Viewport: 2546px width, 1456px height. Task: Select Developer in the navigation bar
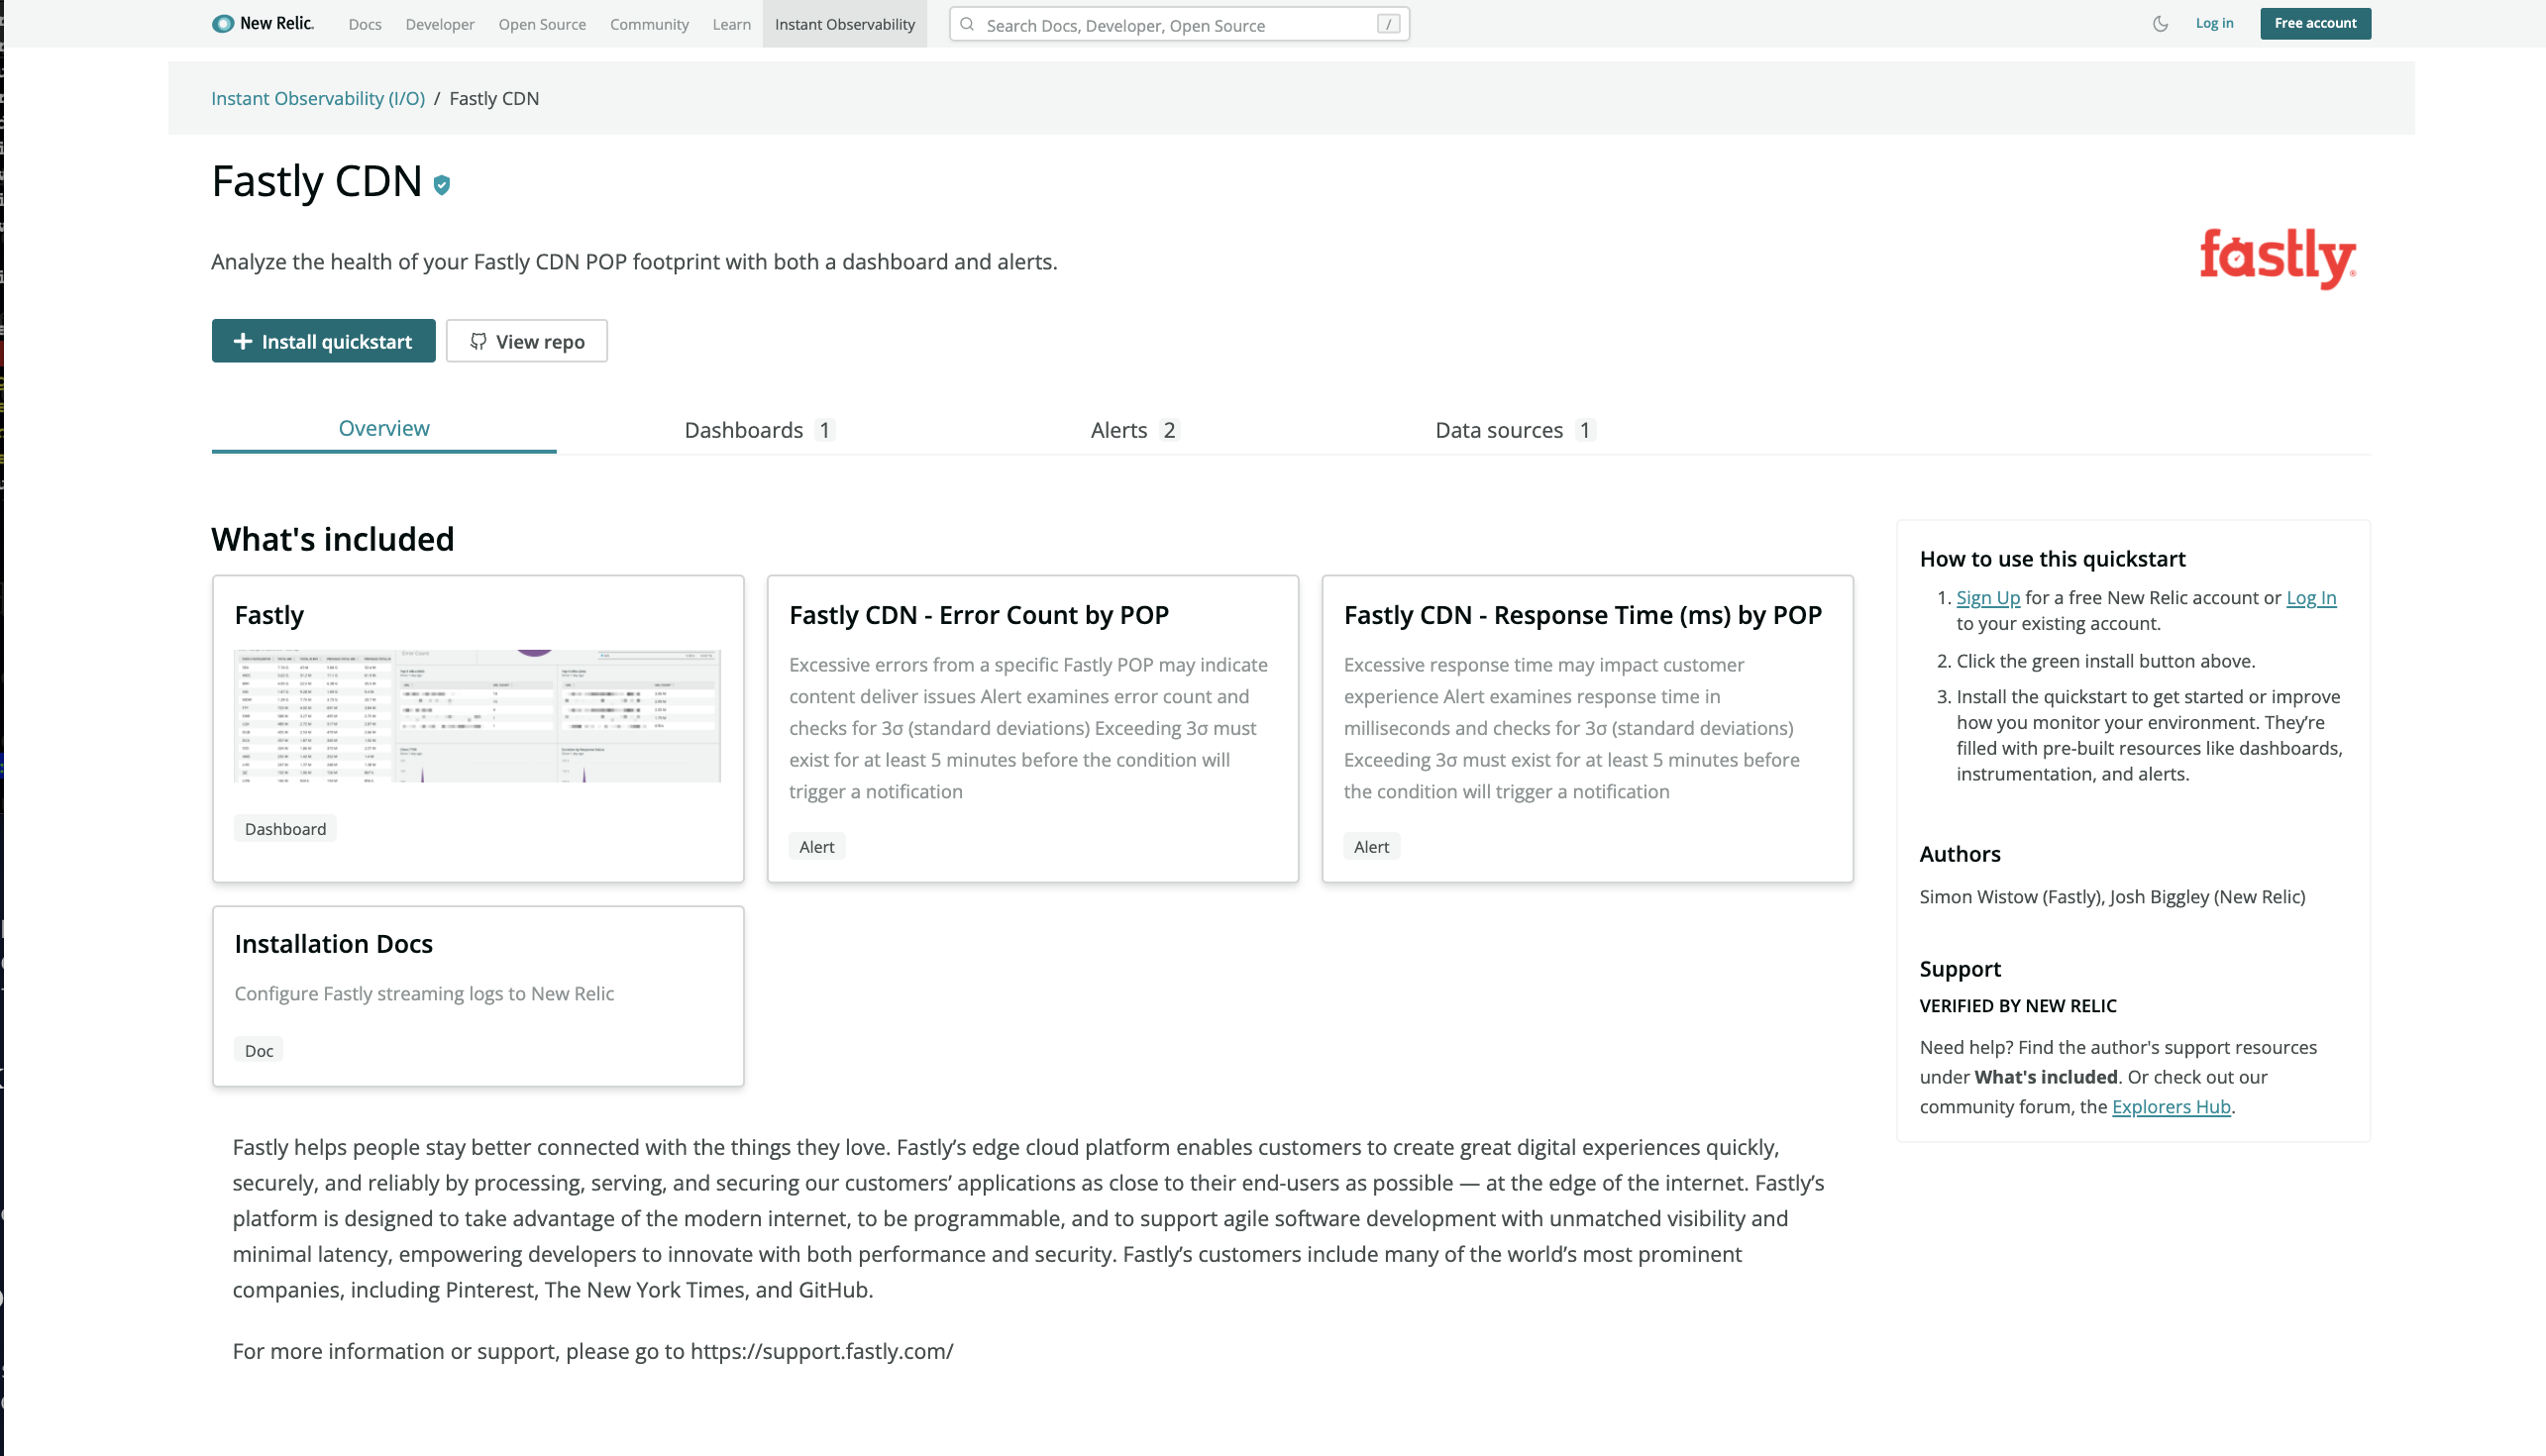(x=439, y=23)
